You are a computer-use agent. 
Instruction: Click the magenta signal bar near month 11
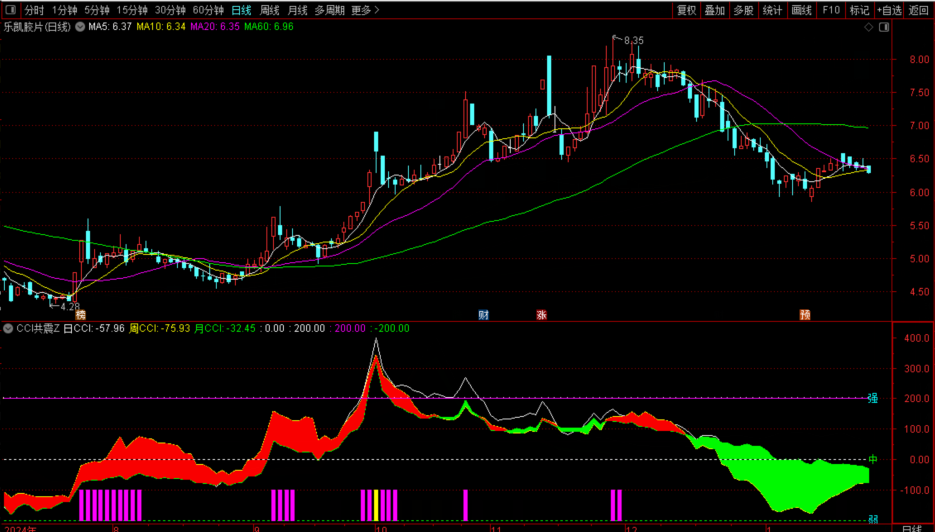pos(466,505)
